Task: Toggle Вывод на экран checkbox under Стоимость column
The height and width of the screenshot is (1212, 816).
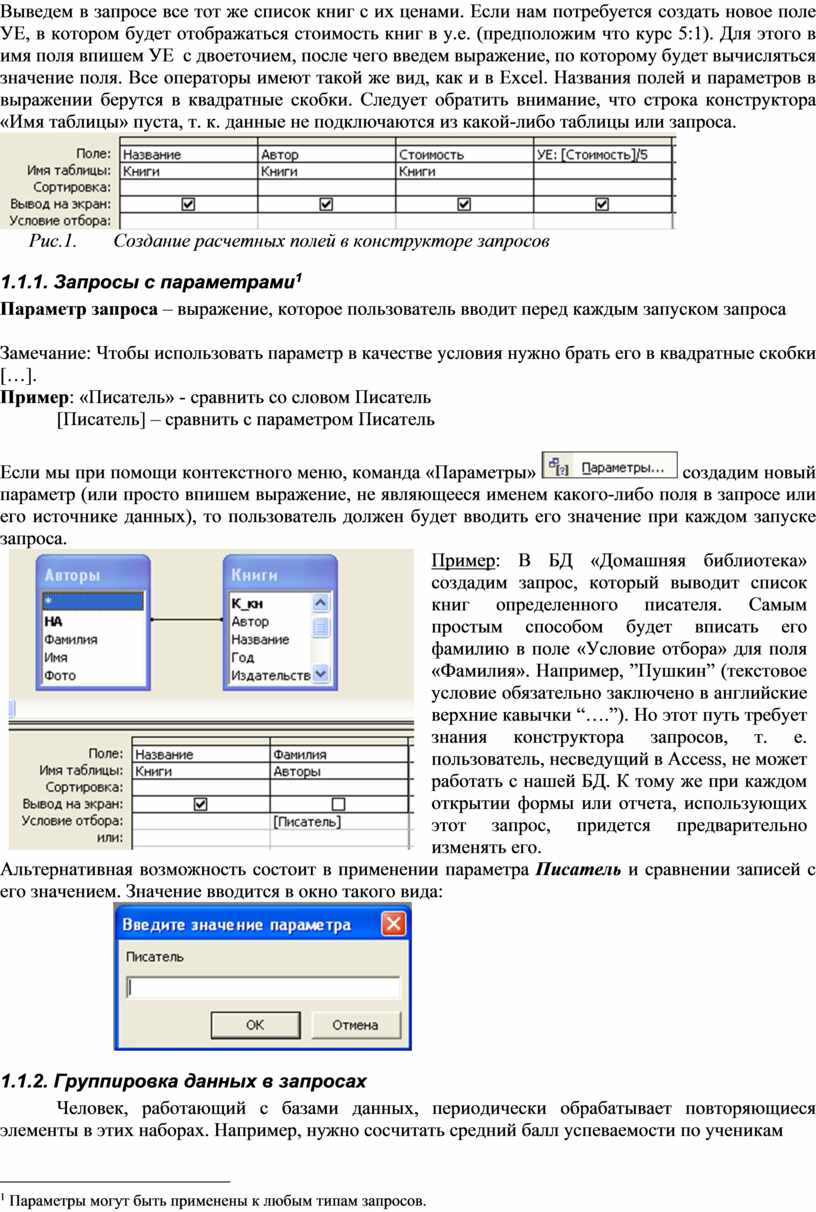Action: [x=464, y=203]
